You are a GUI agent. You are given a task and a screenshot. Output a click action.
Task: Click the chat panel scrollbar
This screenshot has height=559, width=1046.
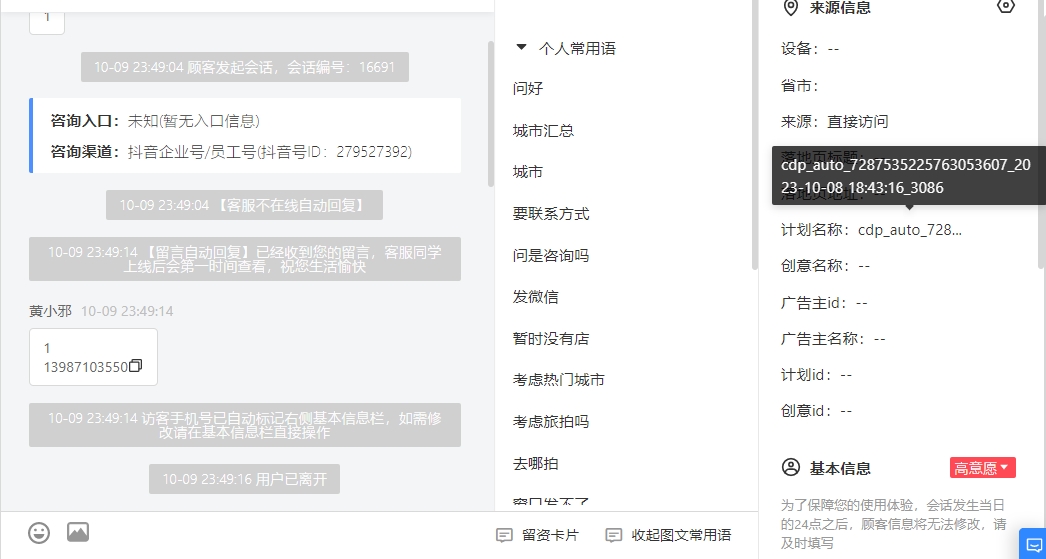click(491, 113)
